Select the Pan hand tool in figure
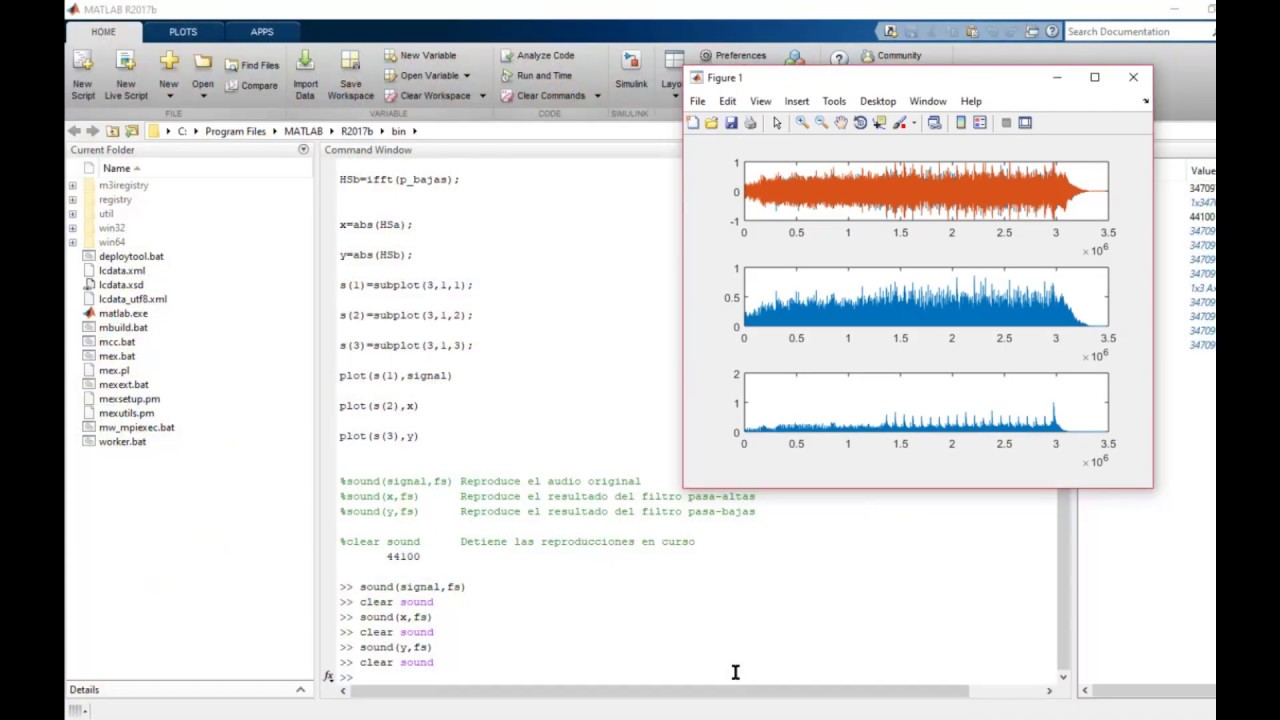 (841, 123)
